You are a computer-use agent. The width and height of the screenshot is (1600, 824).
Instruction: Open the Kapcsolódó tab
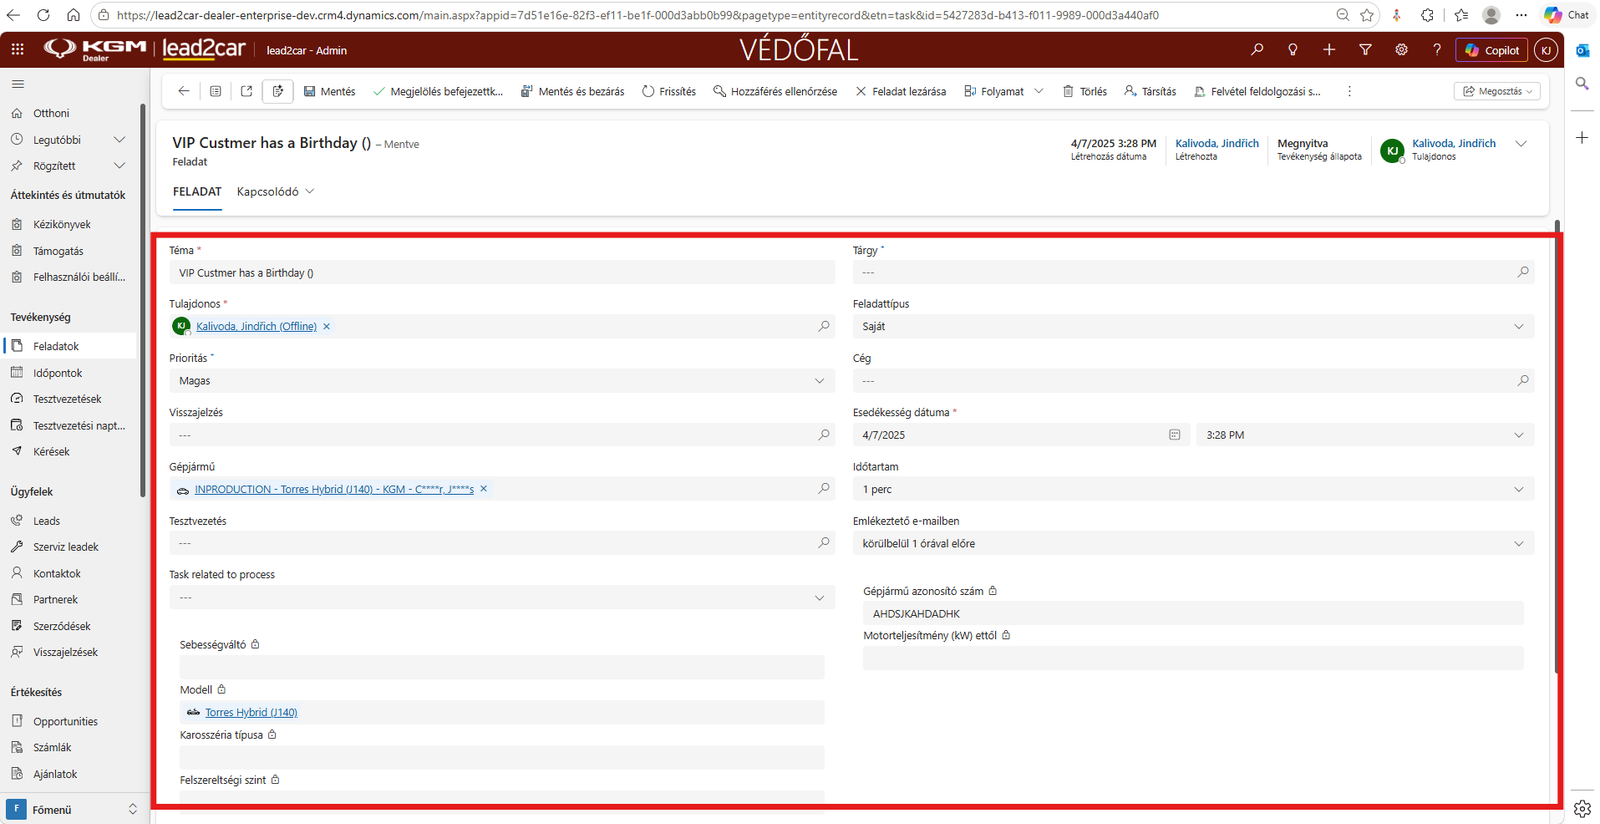[x=275, y=192]
